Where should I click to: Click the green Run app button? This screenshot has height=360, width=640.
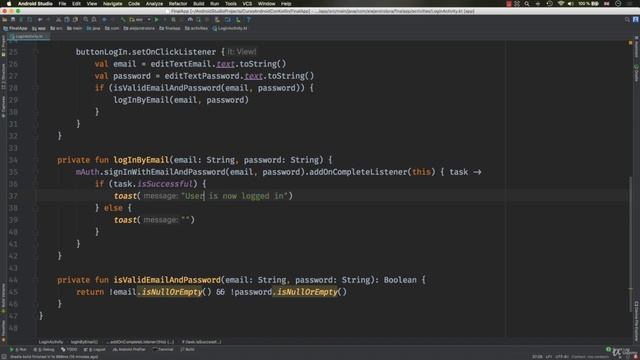tap(157, 19)
